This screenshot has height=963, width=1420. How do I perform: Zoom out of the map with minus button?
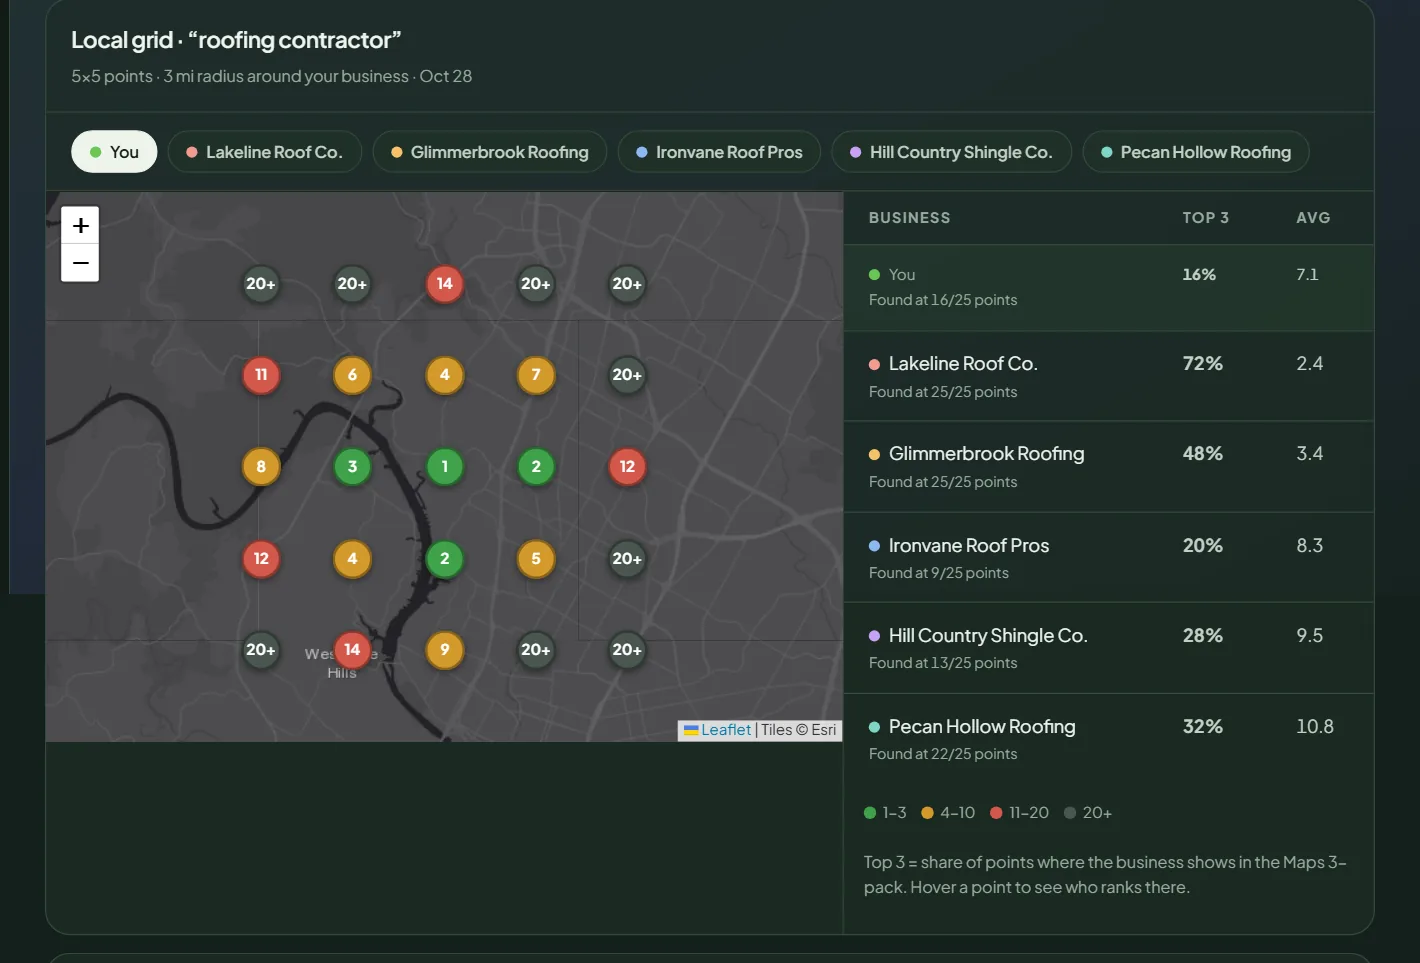click(80, 263)
